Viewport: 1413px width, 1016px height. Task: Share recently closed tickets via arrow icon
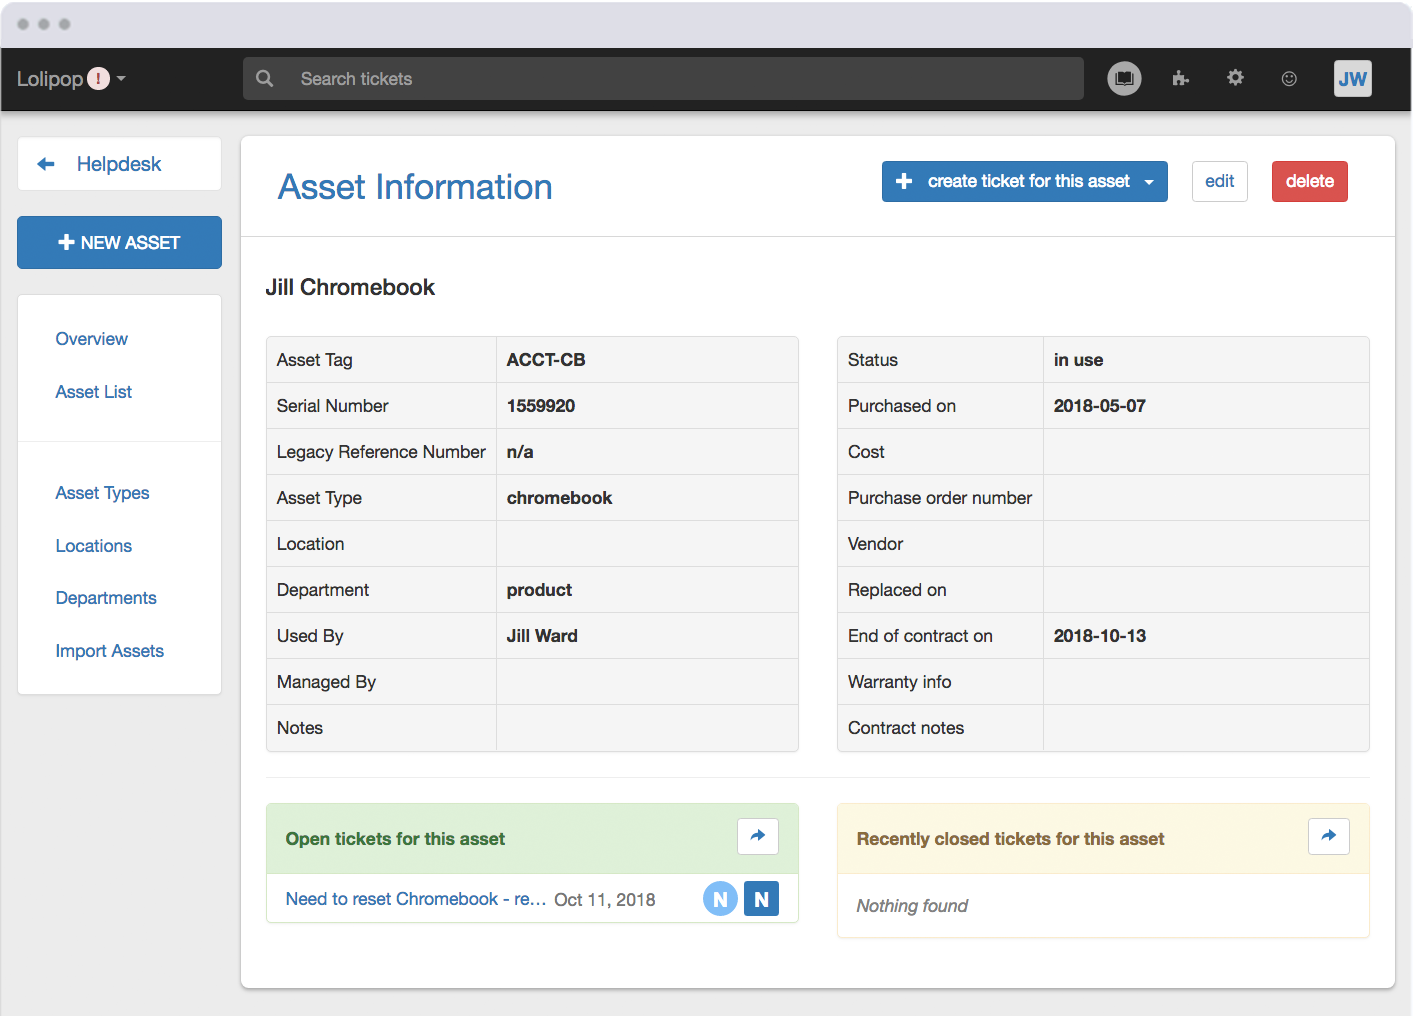point(1329,836)
